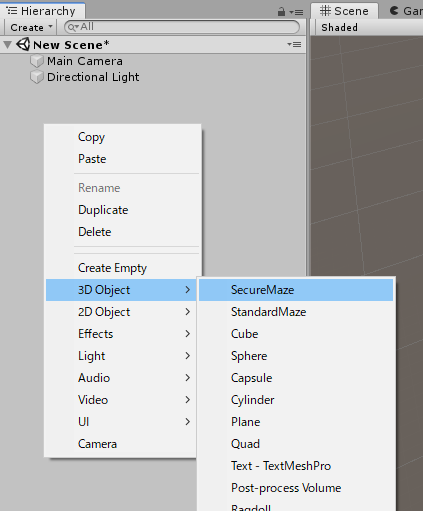The image size is (423, 511).
Task: Create a Sphere from the submenu
Action: pos(296,356)
